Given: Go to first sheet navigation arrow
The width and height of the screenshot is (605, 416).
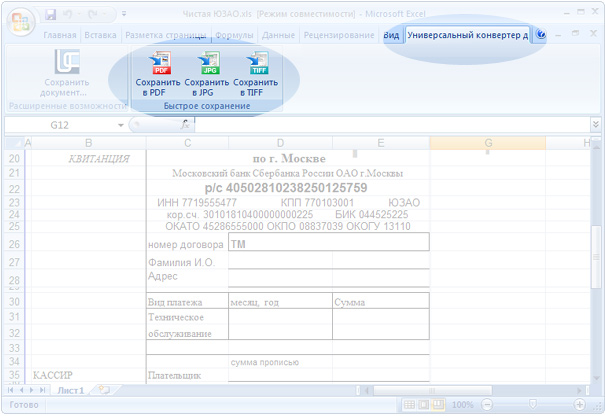Looking at the screenshot, I should coord(11,390).
